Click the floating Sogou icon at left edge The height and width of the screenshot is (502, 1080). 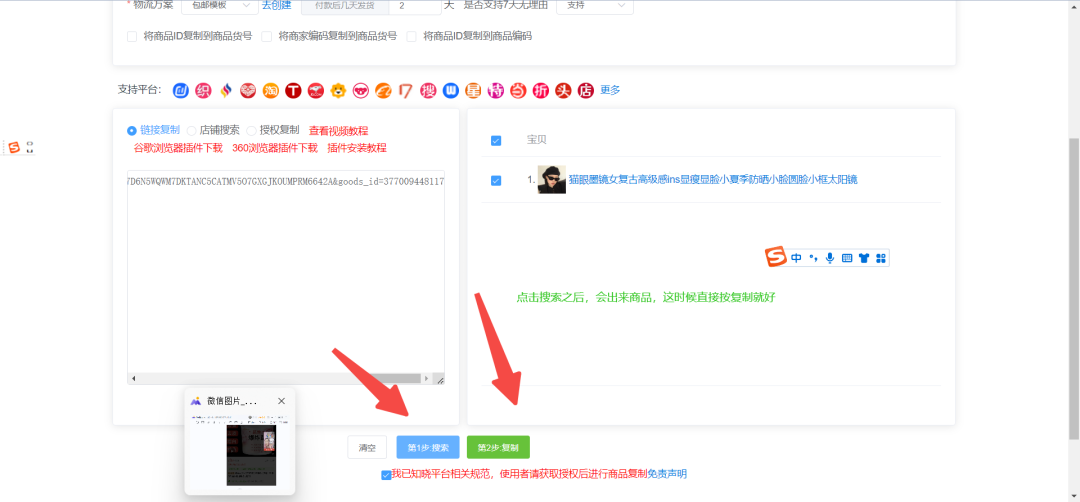pos(14,147)
